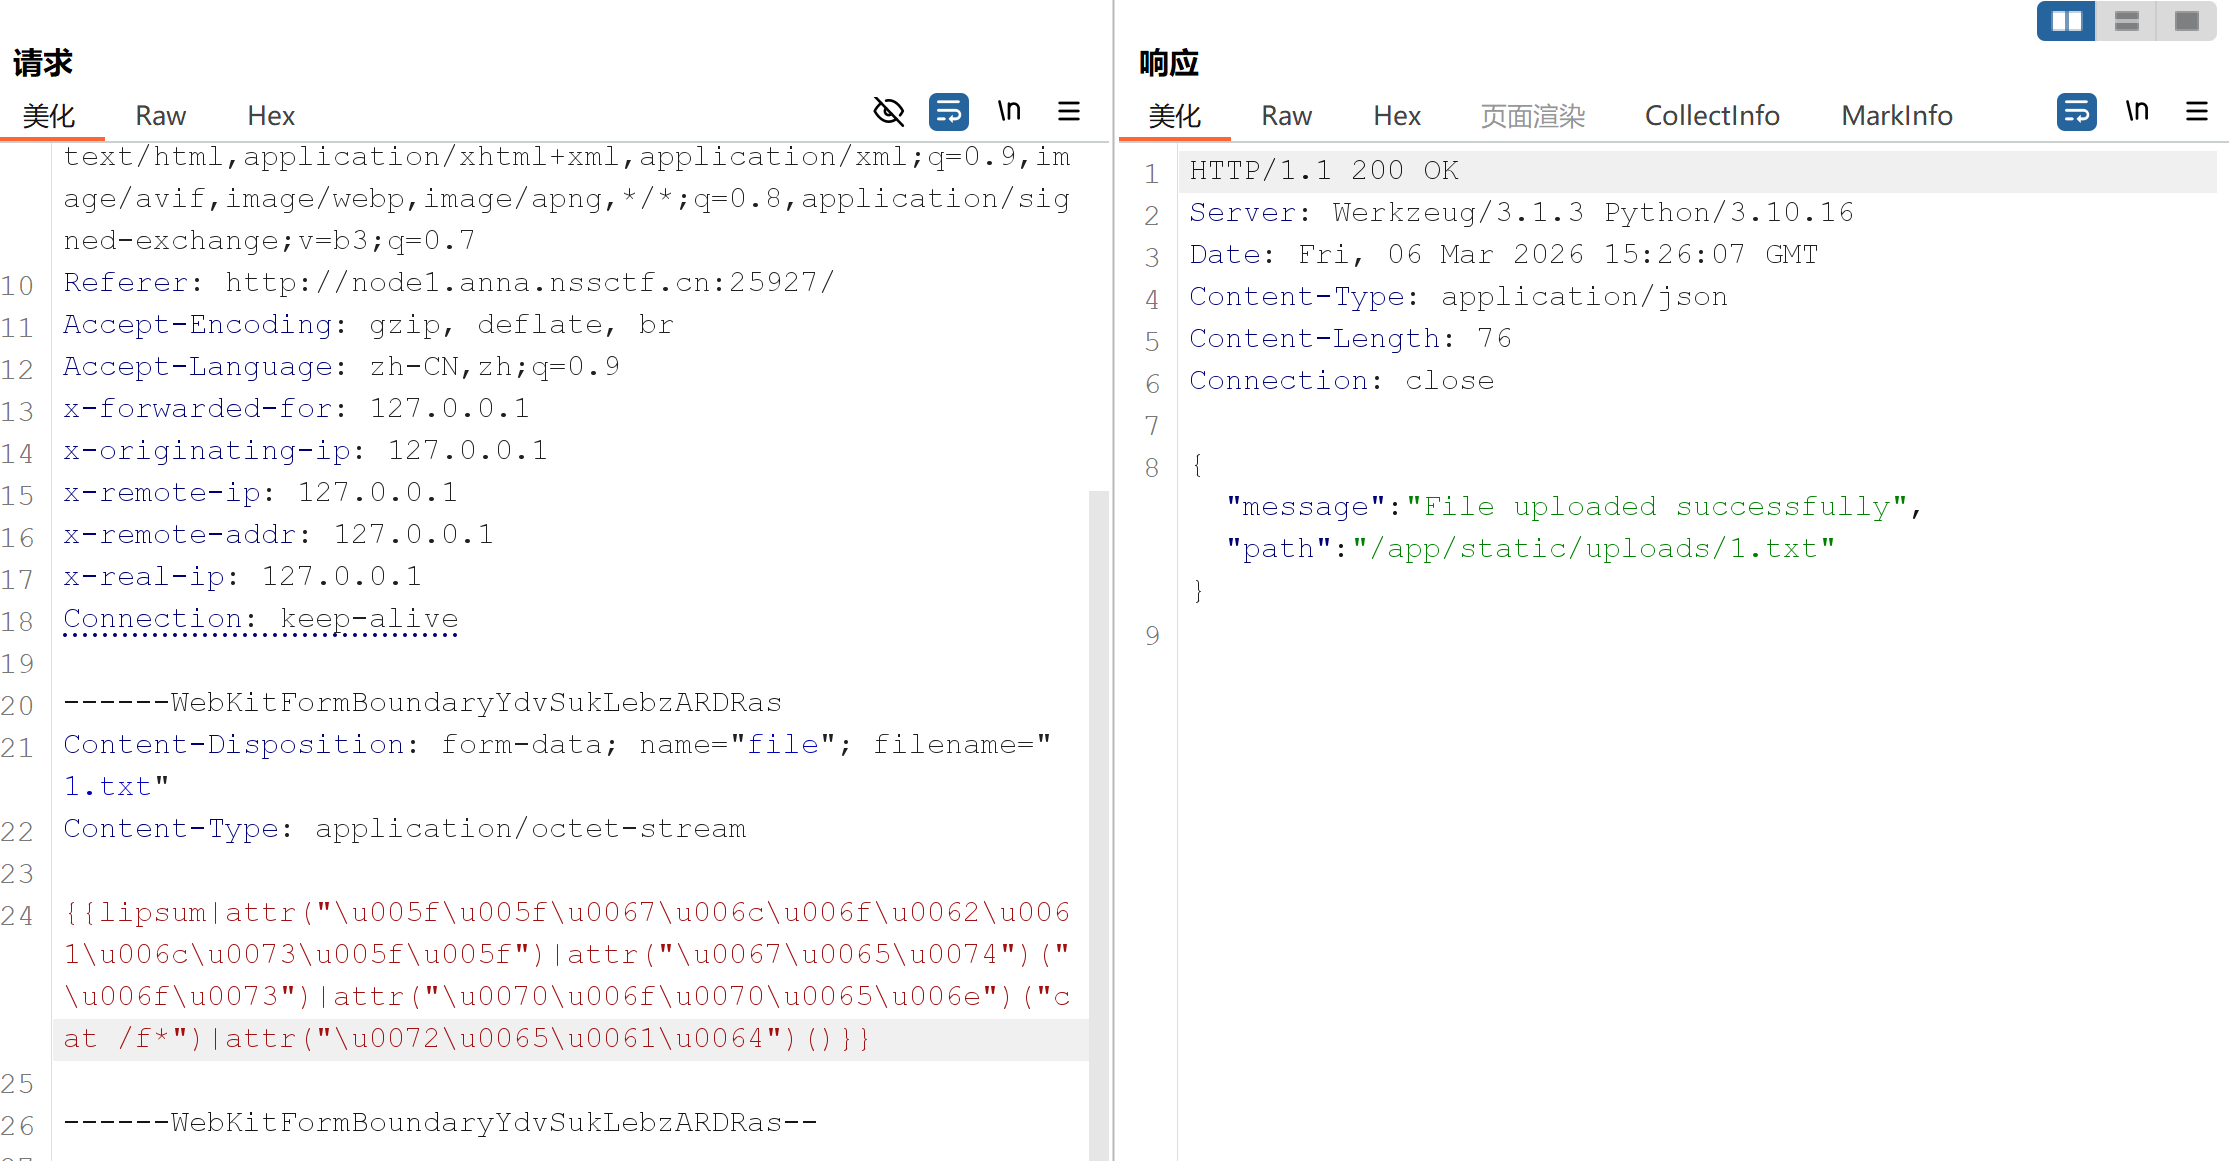Image resolution: width=2229 pixels, height=1161 pixels.
Task: Switch to single tabbed panel layout
Action: (x=2187, y=21)
